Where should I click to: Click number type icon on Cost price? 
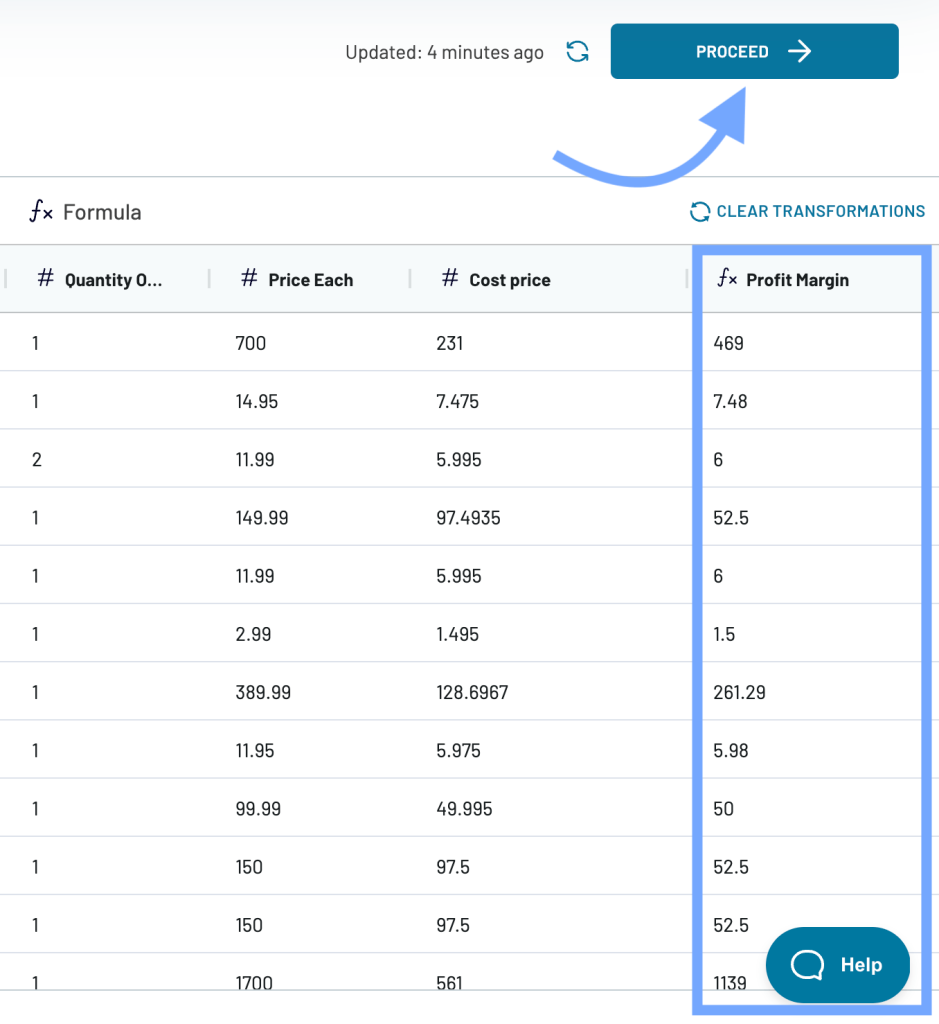point(449,278)
